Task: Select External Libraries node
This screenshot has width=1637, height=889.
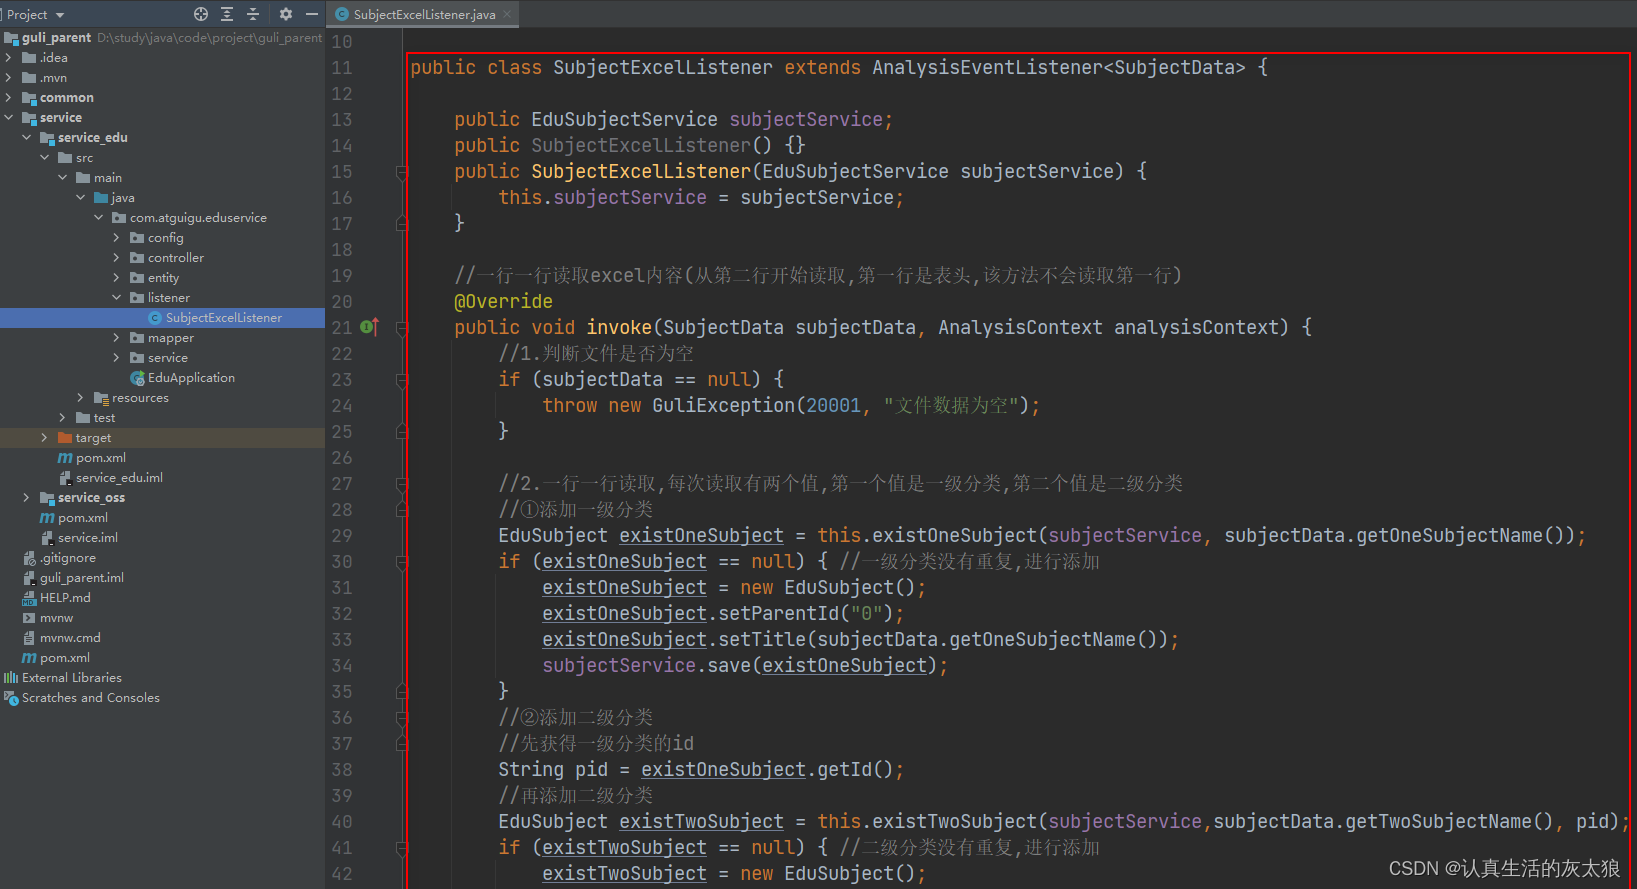Action: point(72,678)
